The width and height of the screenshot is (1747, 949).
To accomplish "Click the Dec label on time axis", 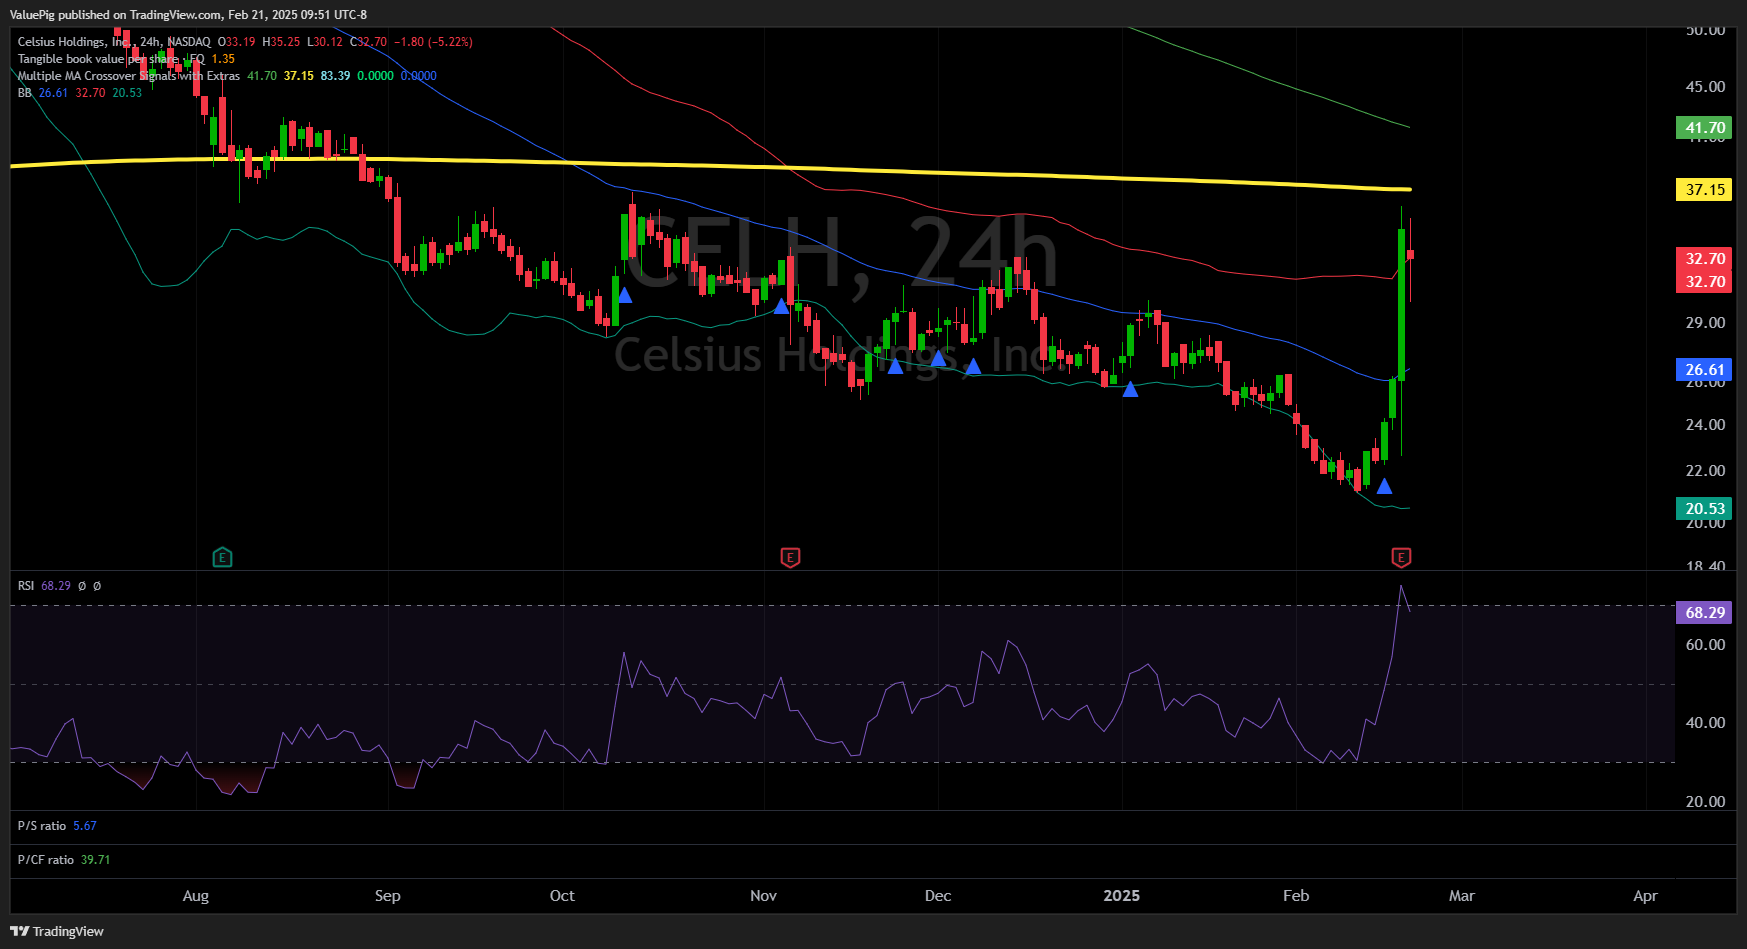I will [938, 896].
